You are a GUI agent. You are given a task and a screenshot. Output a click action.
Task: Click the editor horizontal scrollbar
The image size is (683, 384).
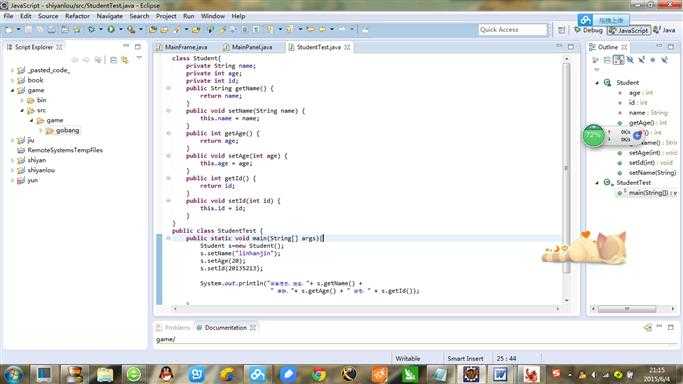pos(366,308)
